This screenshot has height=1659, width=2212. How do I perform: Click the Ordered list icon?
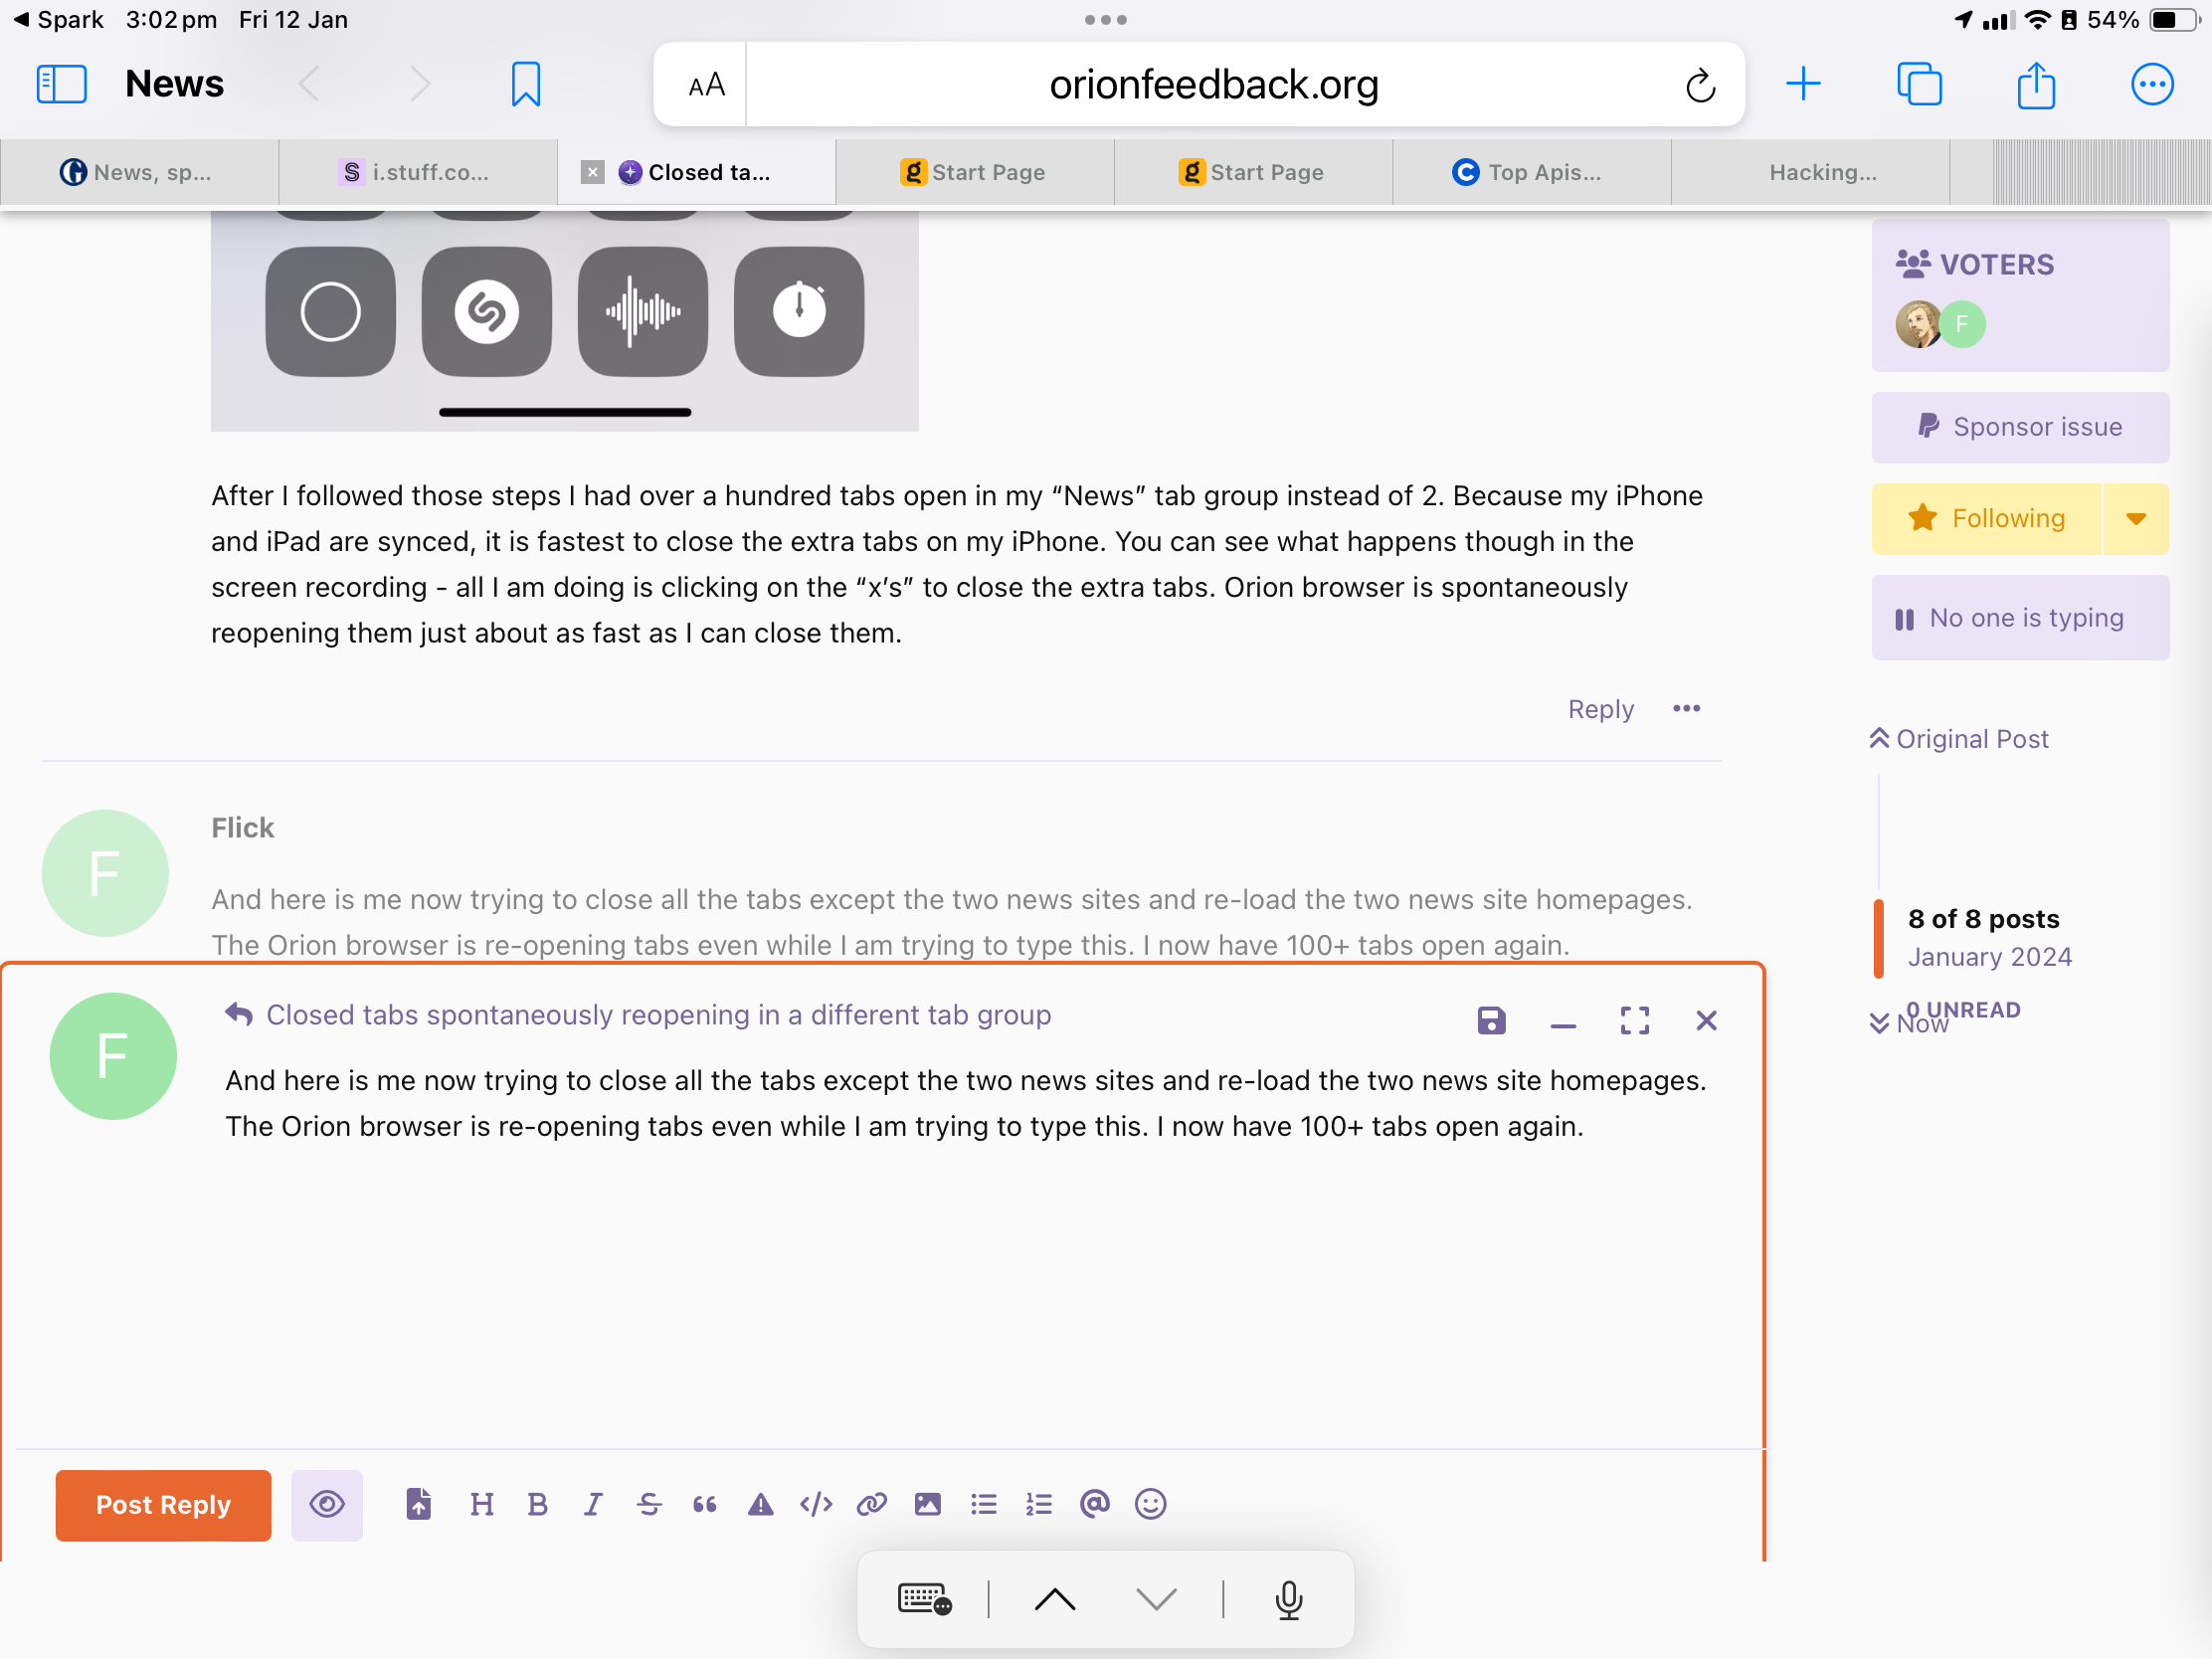pyautogui.click(x=1039, y=1504)
